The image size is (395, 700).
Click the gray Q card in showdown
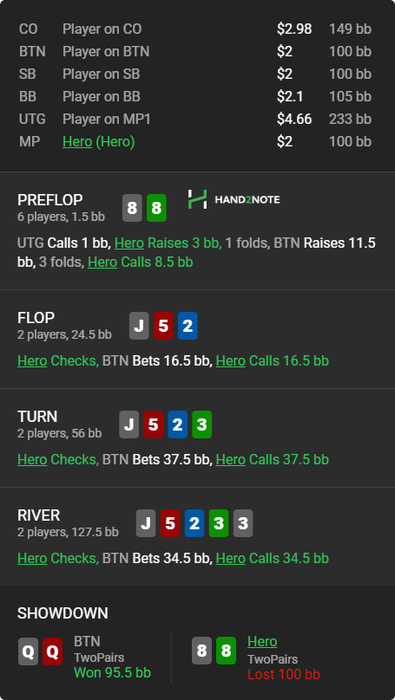coord(28,651)
